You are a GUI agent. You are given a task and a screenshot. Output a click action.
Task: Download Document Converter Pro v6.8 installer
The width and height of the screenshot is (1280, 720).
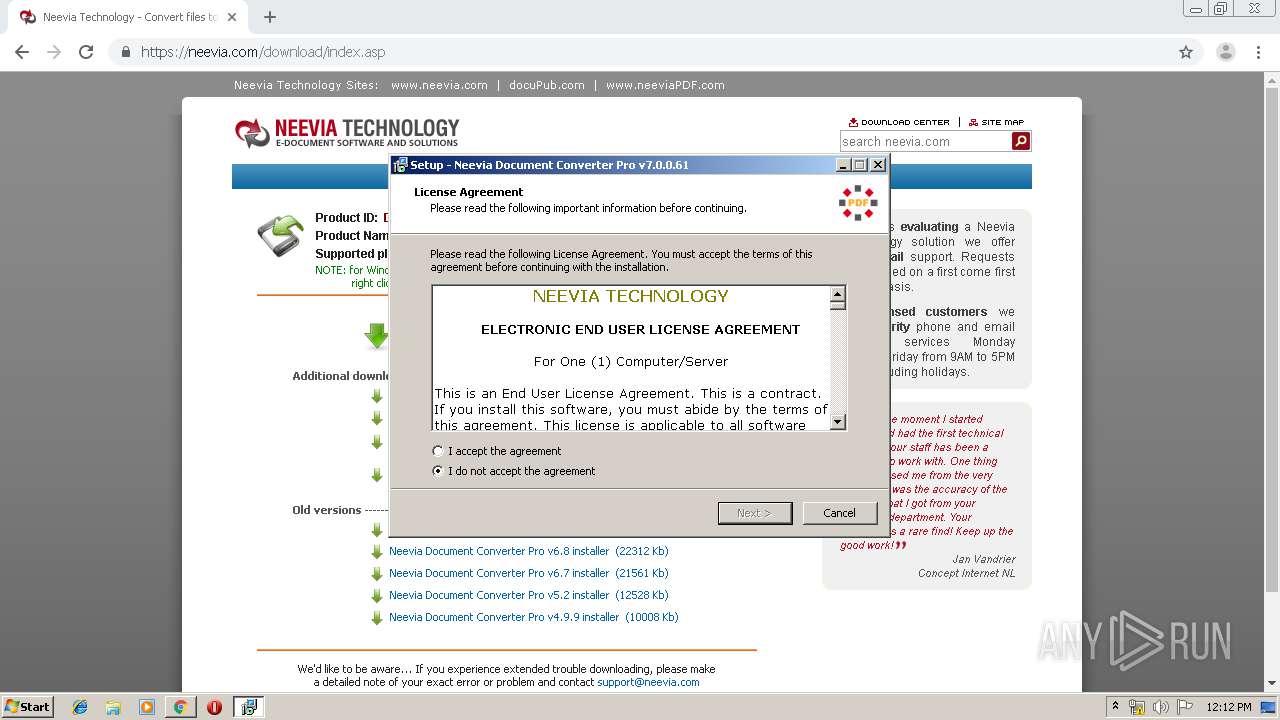(529, 551)
